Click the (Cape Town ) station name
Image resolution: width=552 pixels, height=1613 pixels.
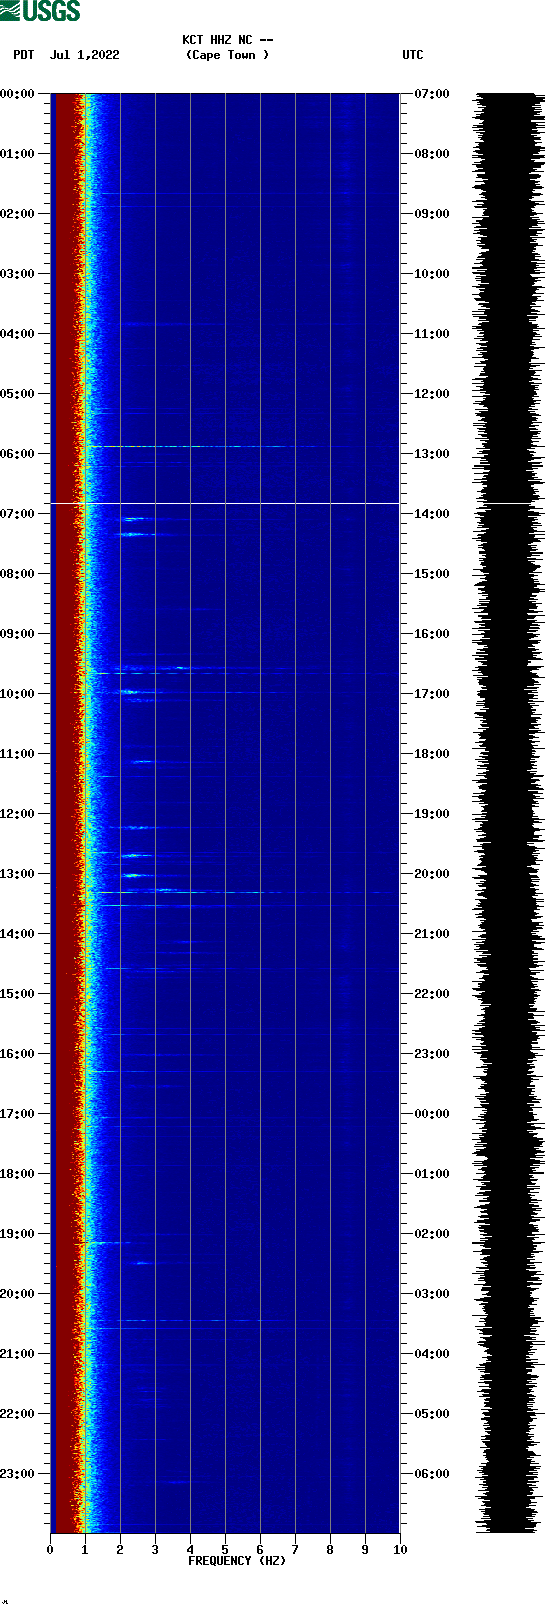(227, 55)
